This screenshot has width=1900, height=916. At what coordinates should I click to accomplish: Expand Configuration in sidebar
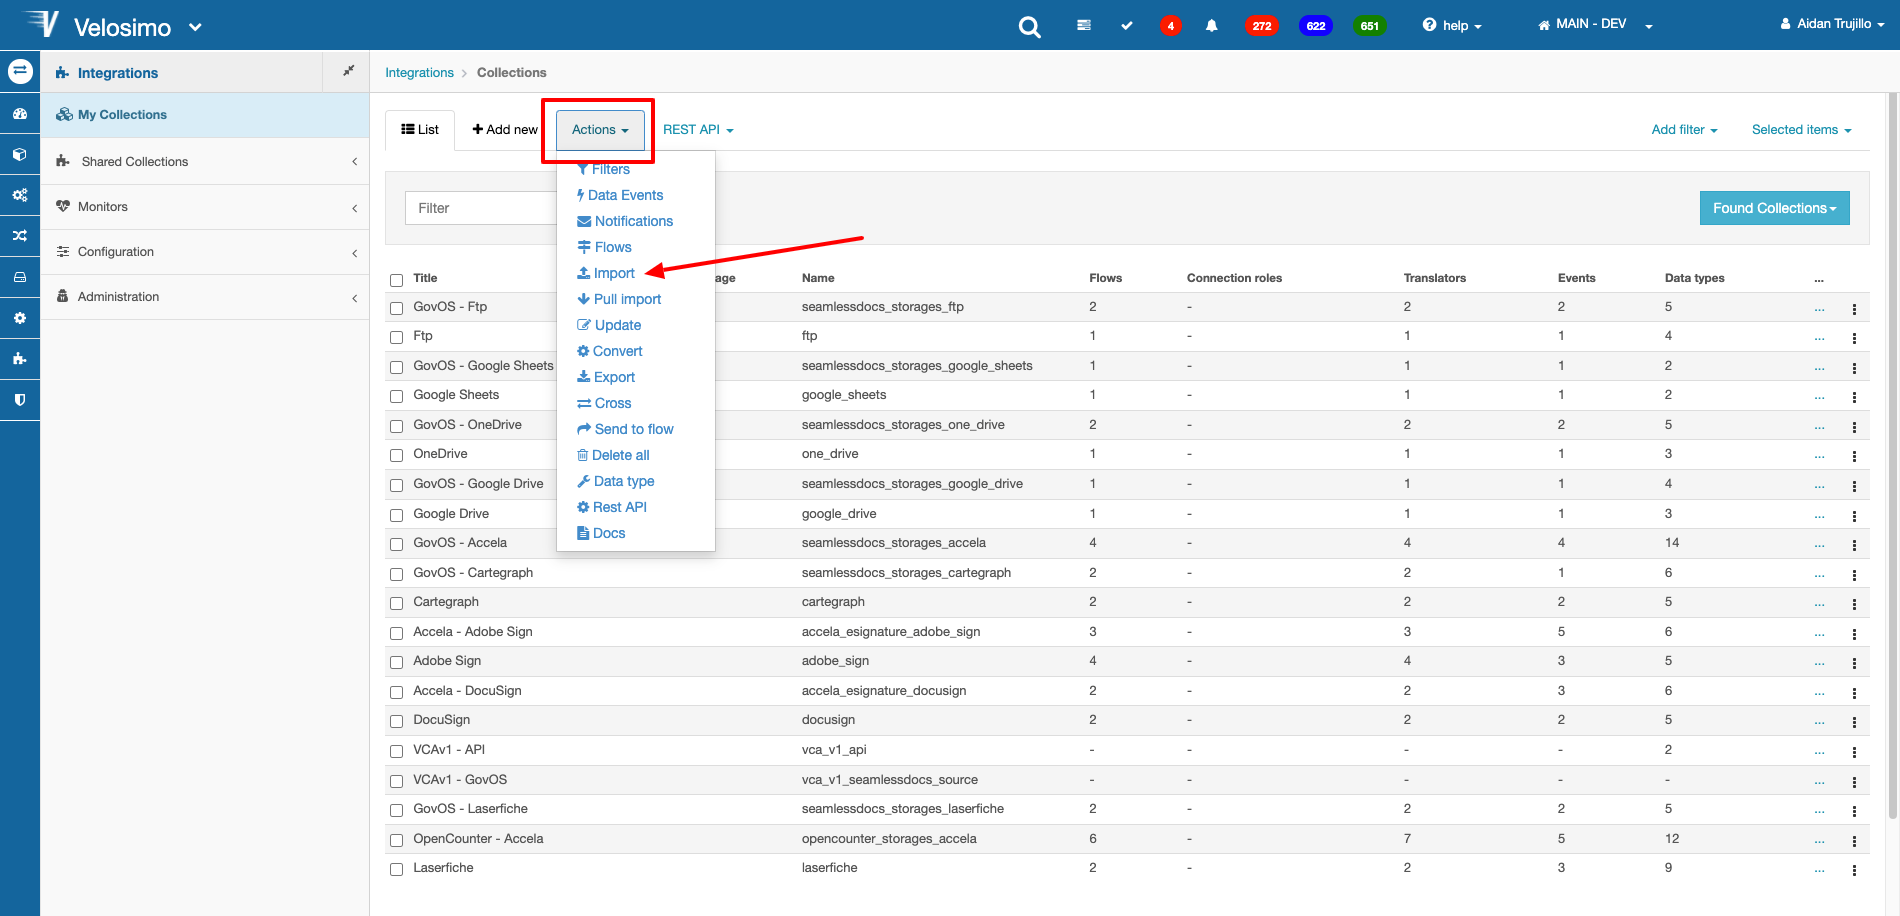[205, 252]
